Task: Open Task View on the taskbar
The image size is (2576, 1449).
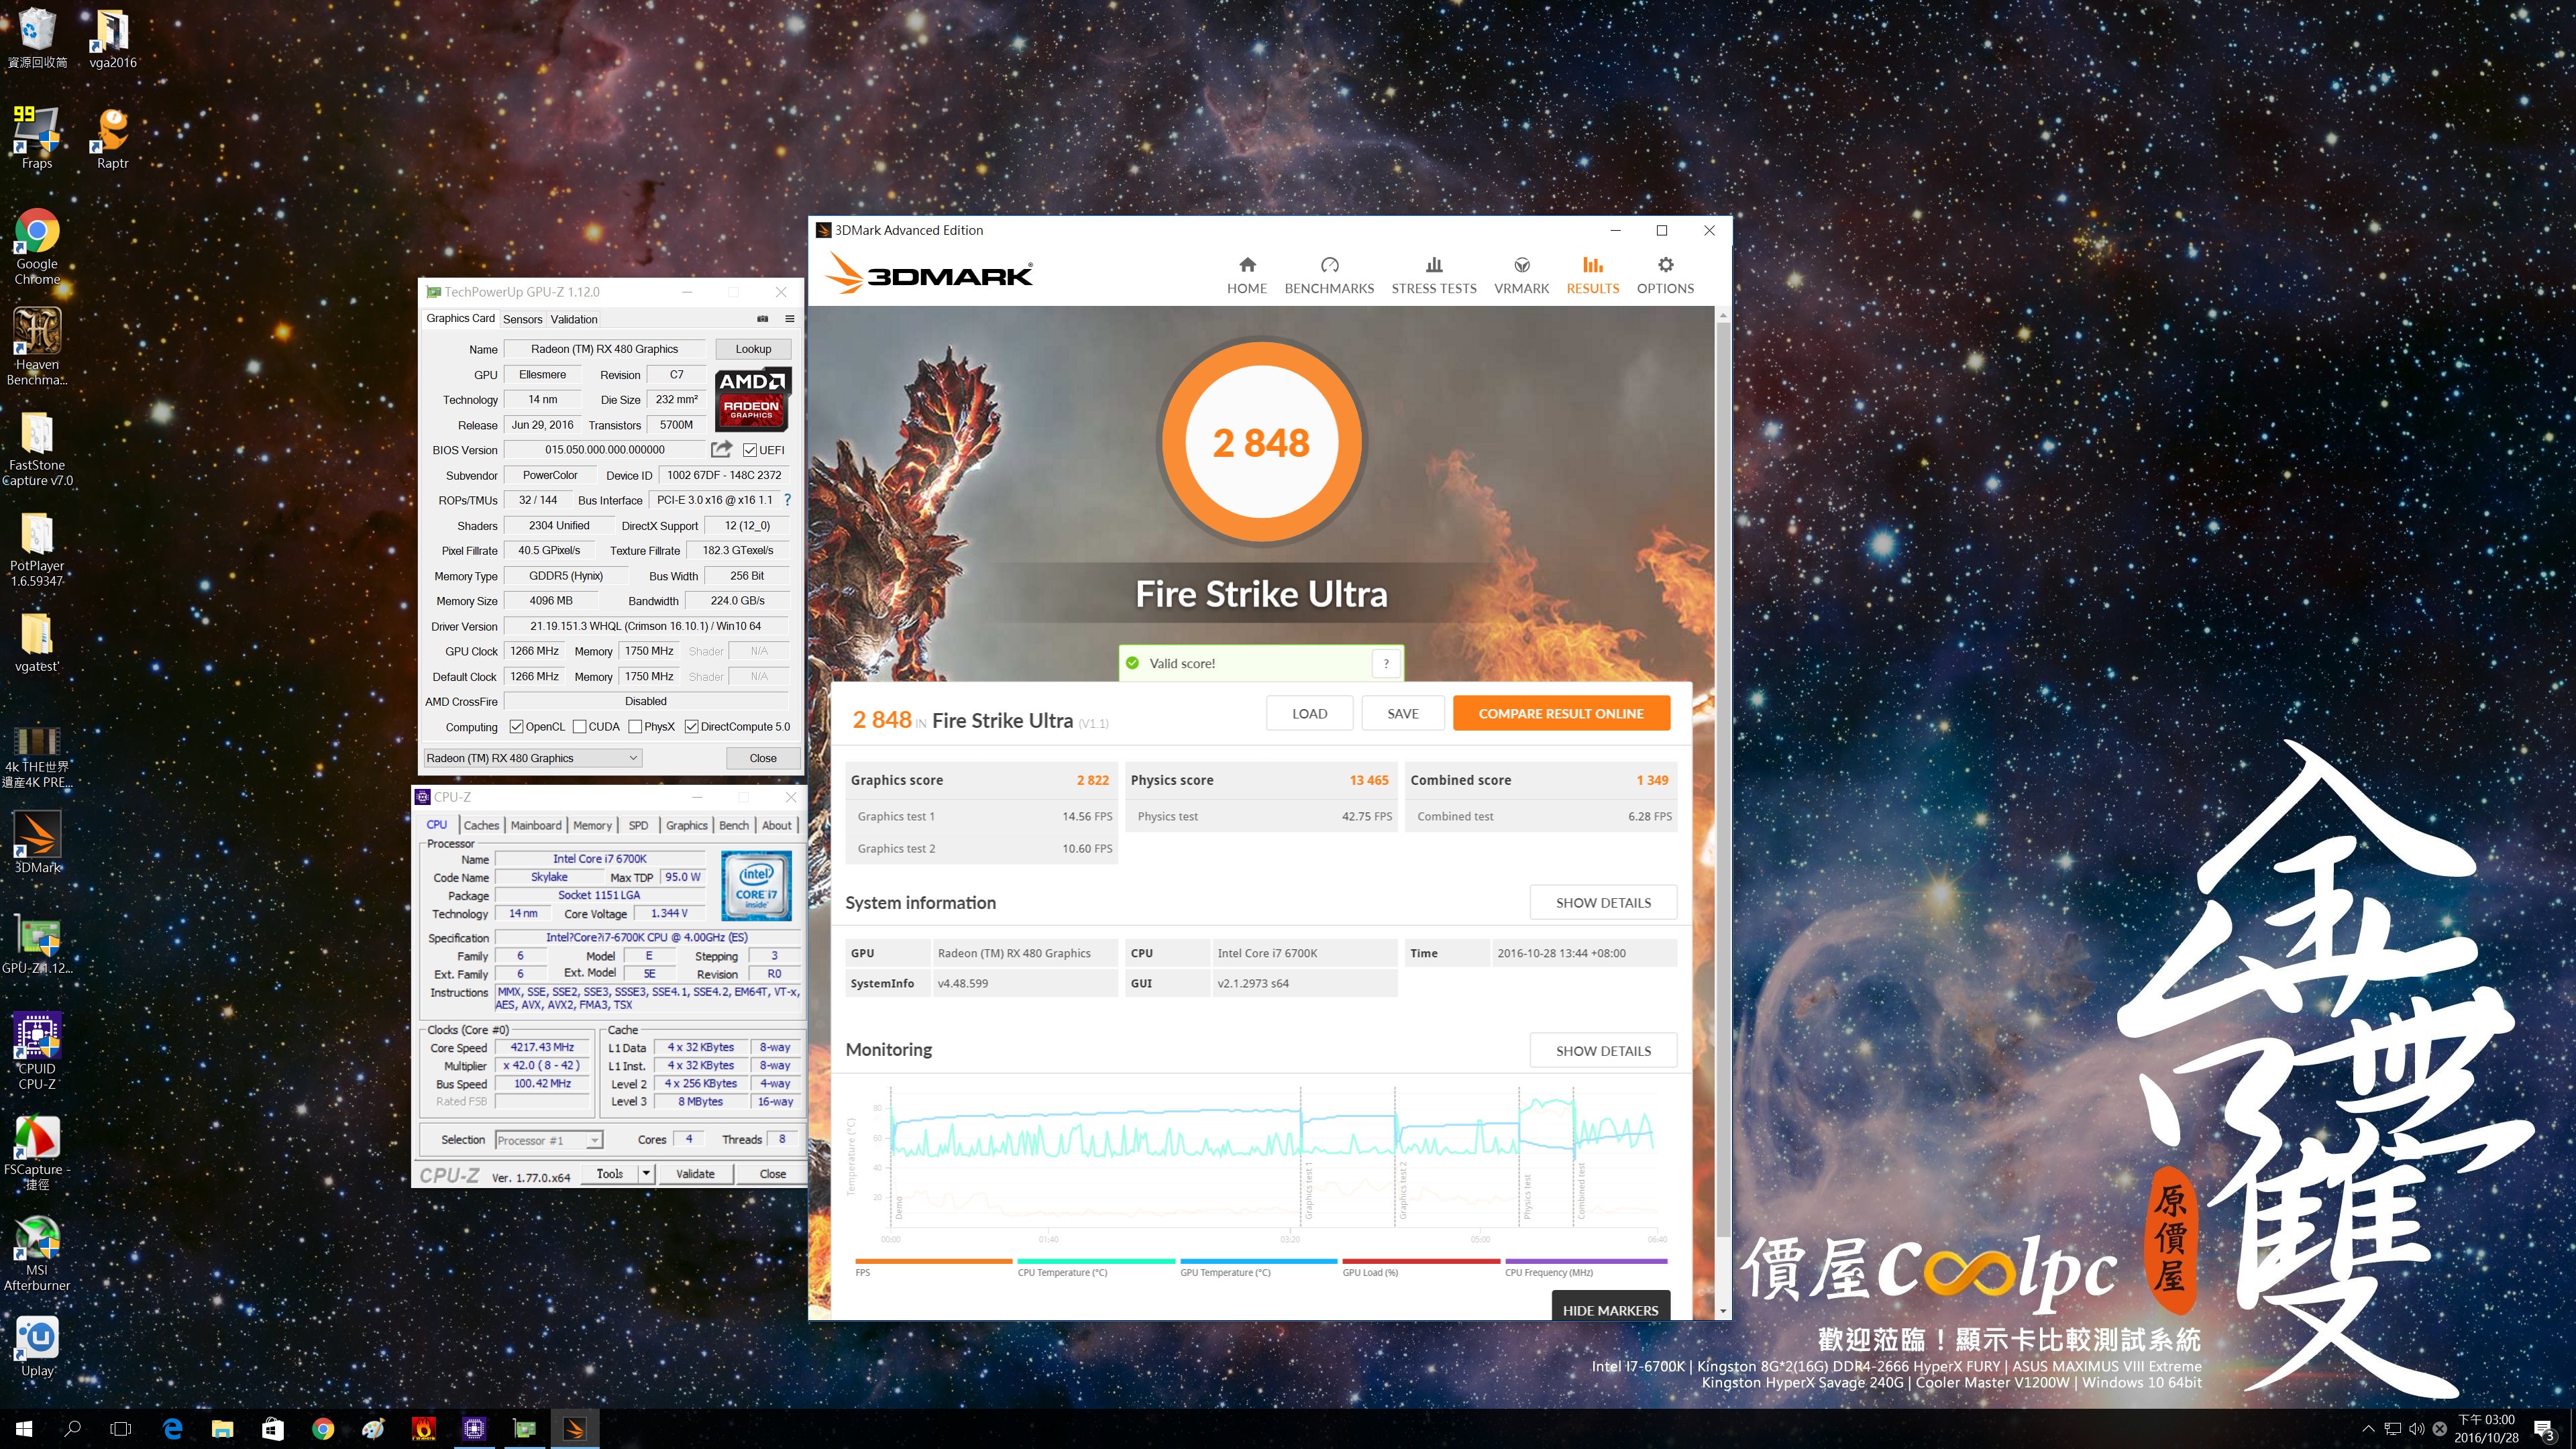Action: [x=120, y=1429]
